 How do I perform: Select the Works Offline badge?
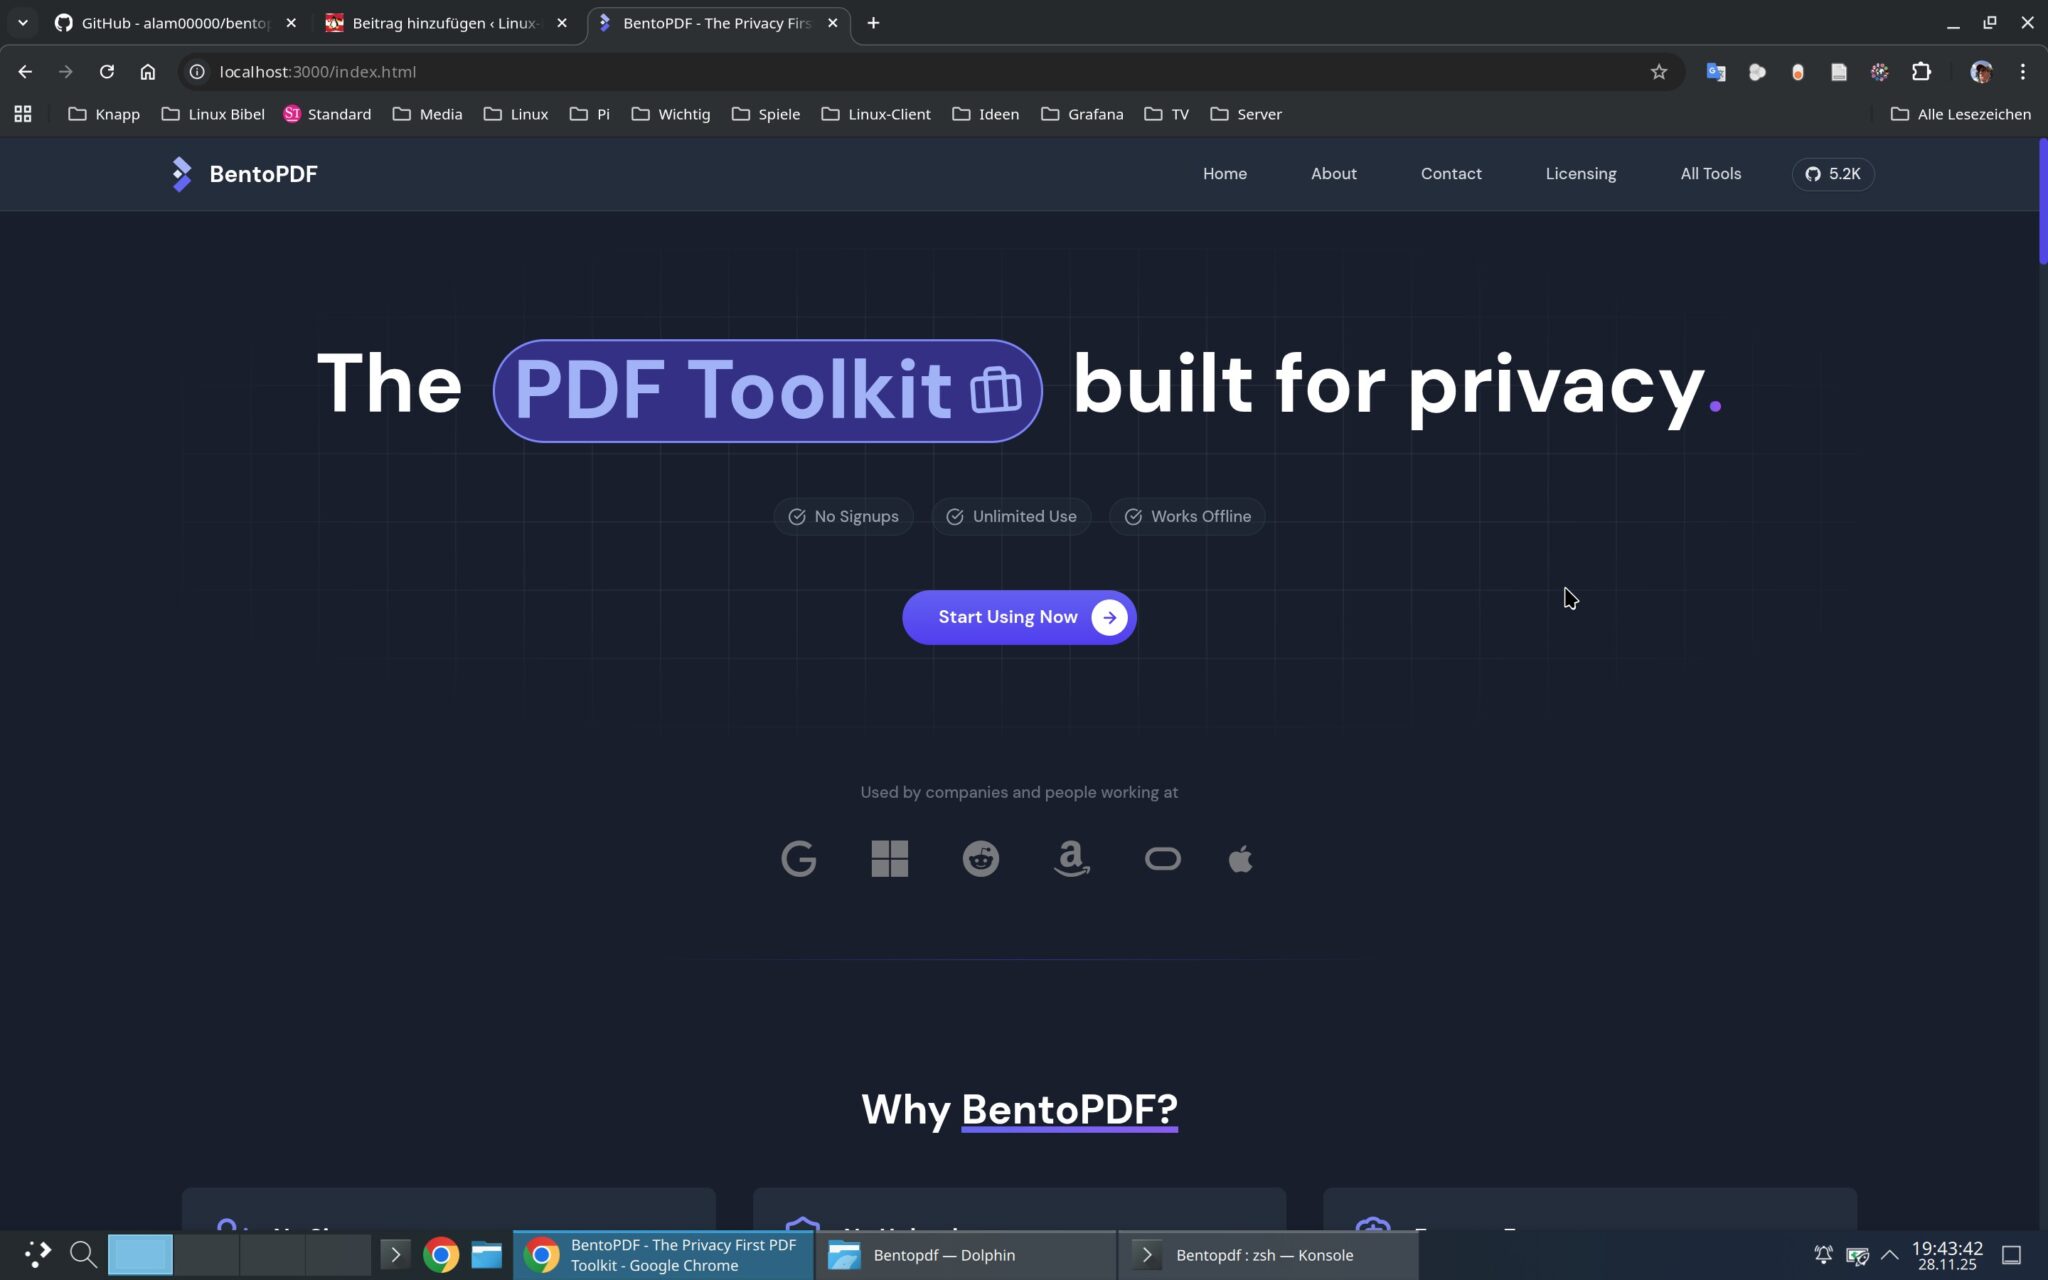coord(1187,516)
